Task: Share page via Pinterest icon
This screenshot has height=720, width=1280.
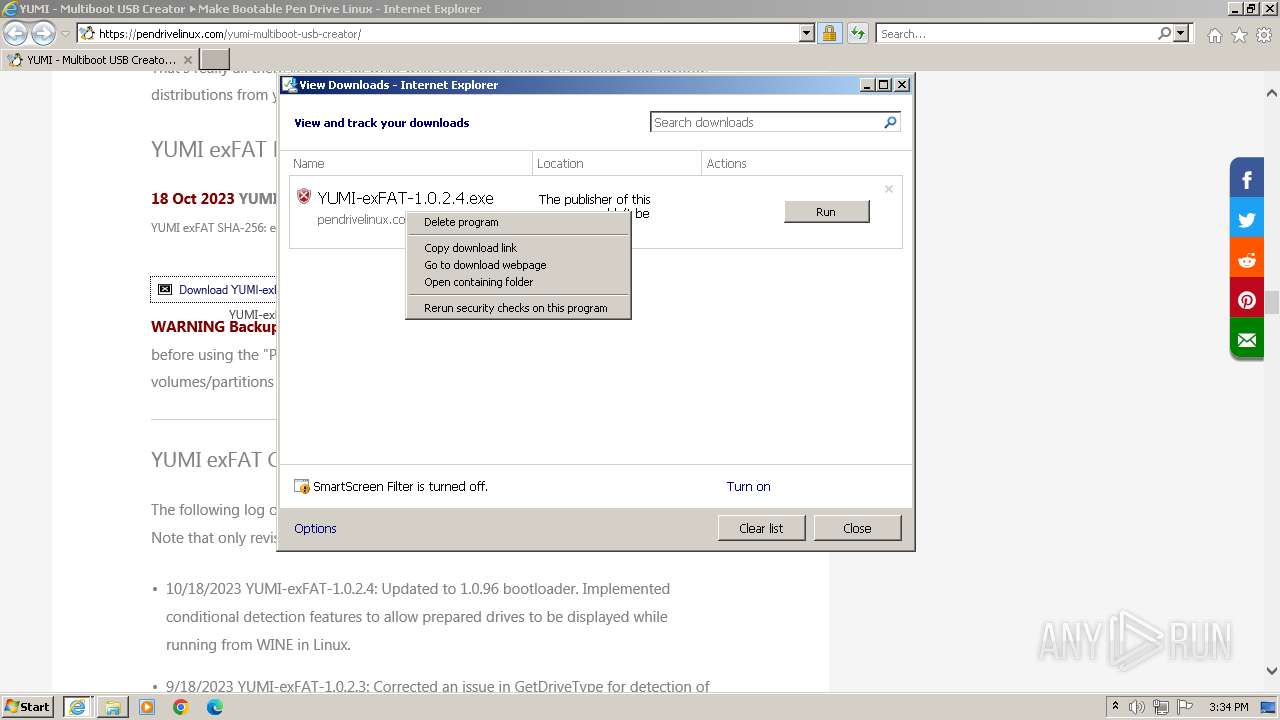Action: [1247, 300]
